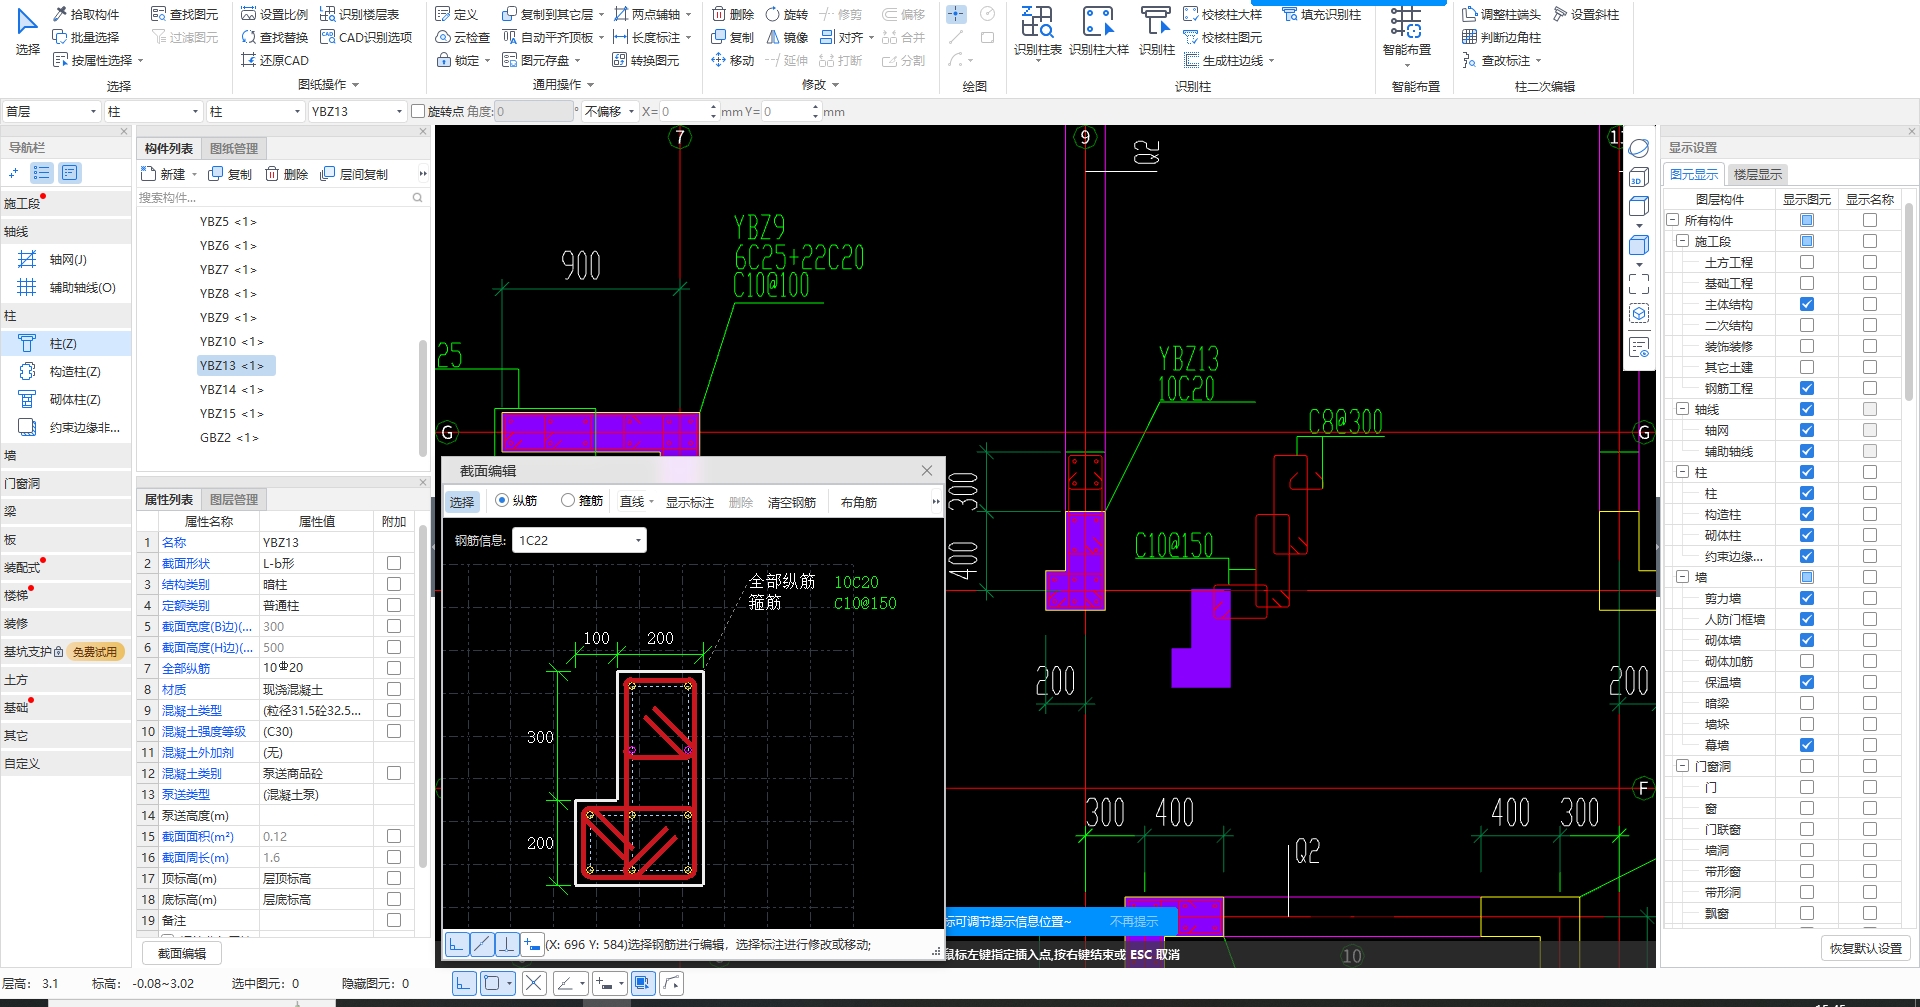Click 校核柱大样 verify column detail
Screen dimensions: 1920x1007
[1223, 14]
